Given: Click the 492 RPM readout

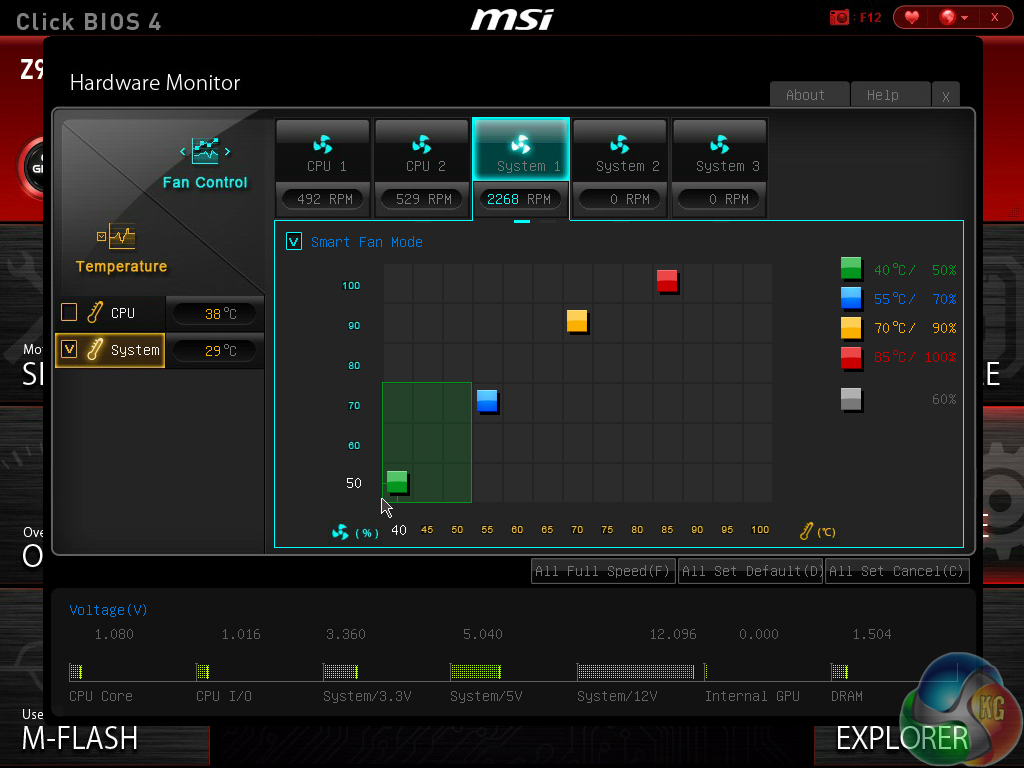Looking at the screenshot, I should point(325,199).
